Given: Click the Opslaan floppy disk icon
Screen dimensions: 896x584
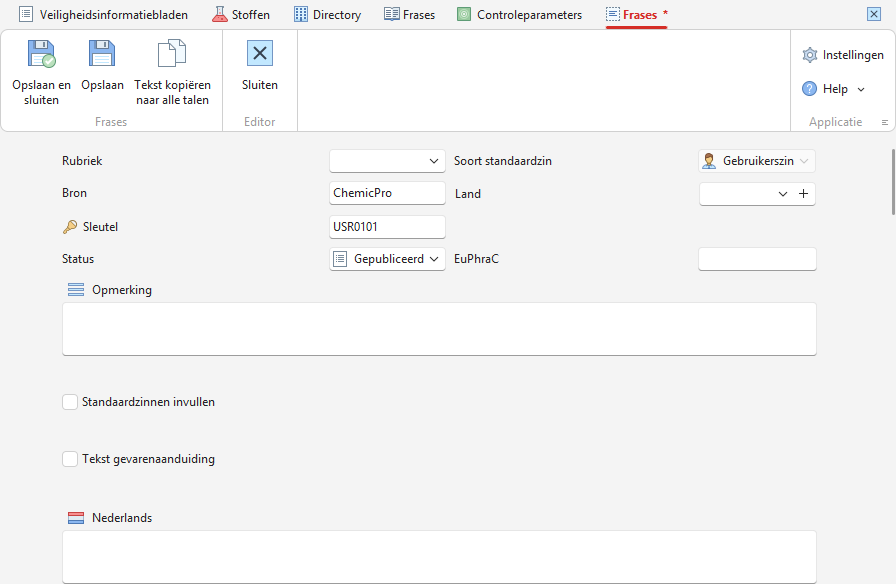Looking at the screenshot, I should tap(102, 54).
